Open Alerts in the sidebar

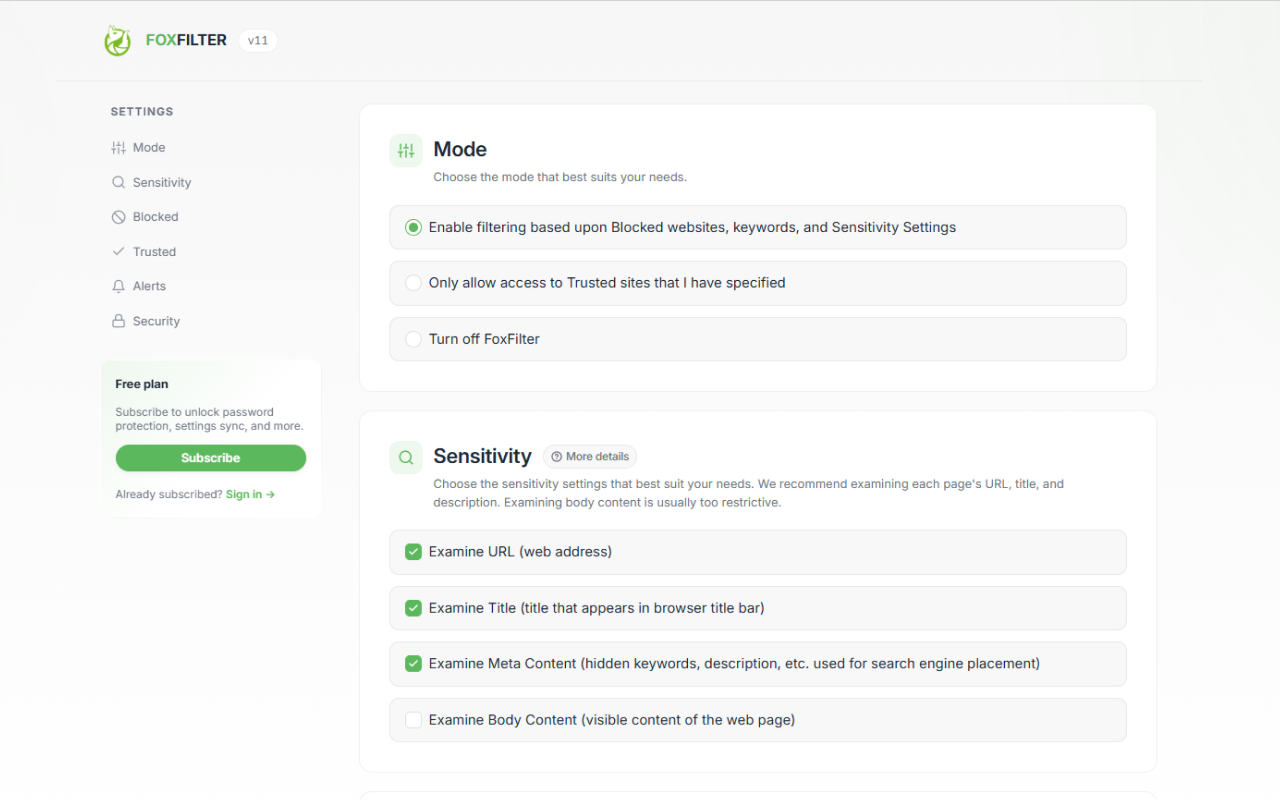click(139, 286)
